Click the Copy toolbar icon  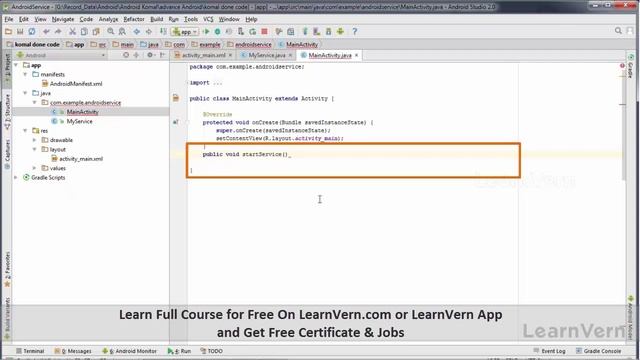coord(84,31)
